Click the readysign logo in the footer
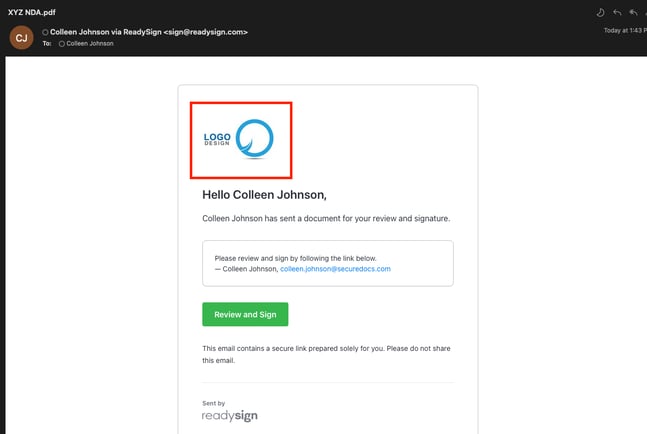The height and width of the screenshot is (434, 647). (x=229, y=415)
